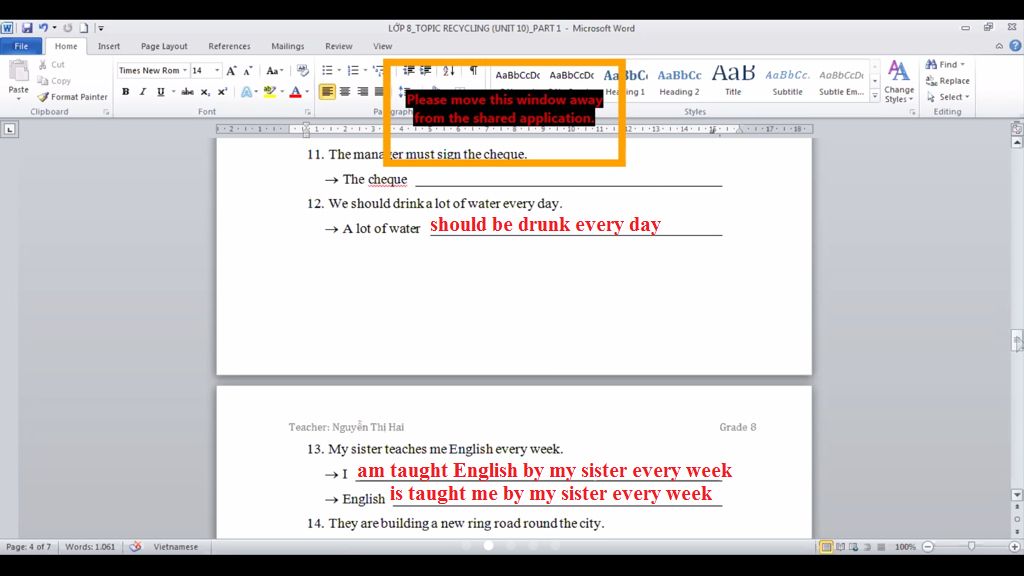1024x576 pixels.
Task: Minimize the ribbon
Action: (999, 46)
